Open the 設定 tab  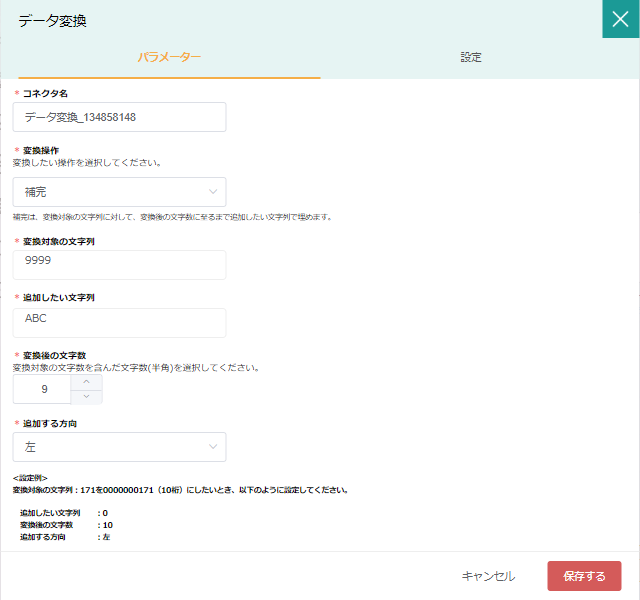[x=471, y=57]
